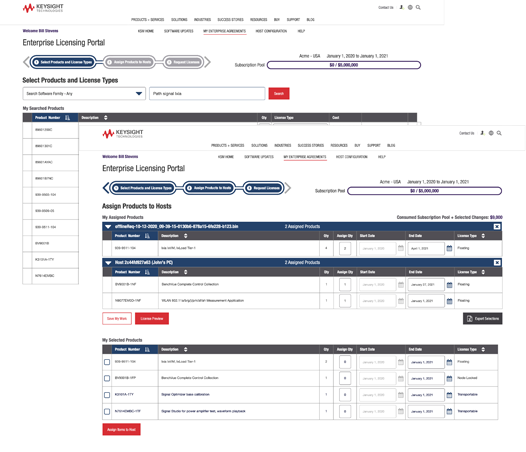Check the Benchvue Complete Control Collection selected product row
Image resolution: width=526 pixels, height=452 pixels.
tap(107, 379)
